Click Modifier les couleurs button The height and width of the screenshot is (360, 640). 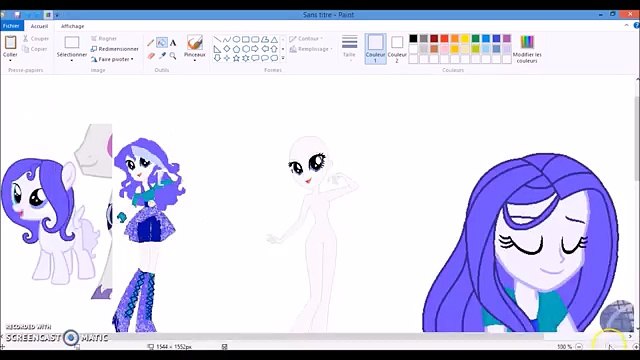coord(527,49)
